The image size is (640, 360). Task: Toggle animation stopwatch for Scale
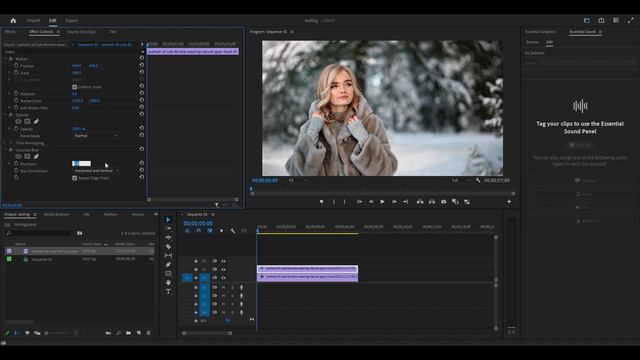(16, 72)
